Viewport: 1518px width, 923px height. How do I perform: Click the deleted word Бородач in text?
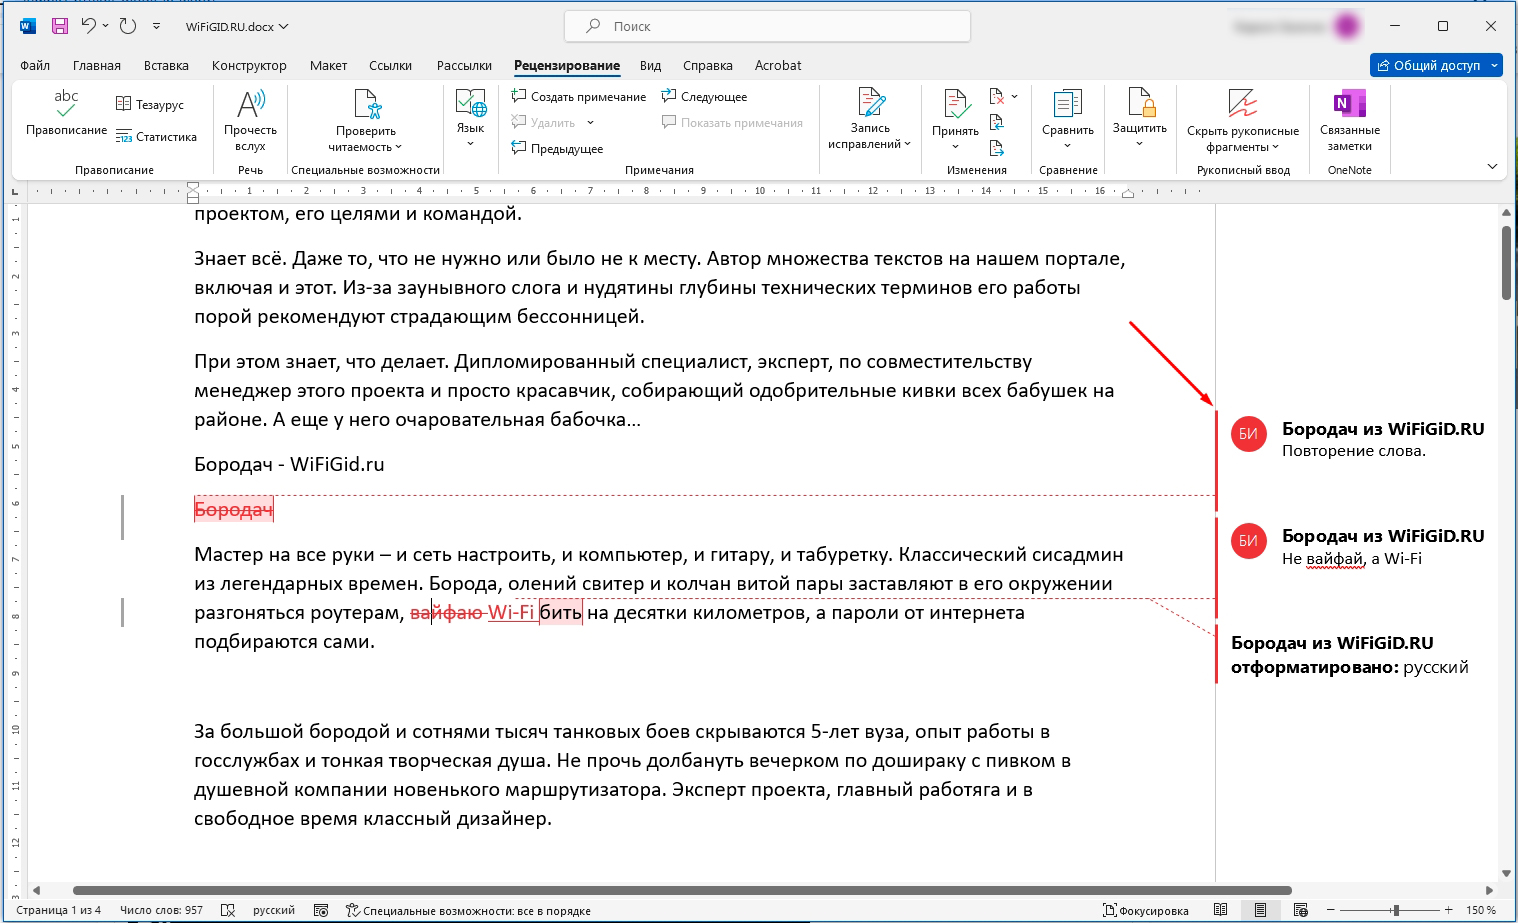click(233, 510)
